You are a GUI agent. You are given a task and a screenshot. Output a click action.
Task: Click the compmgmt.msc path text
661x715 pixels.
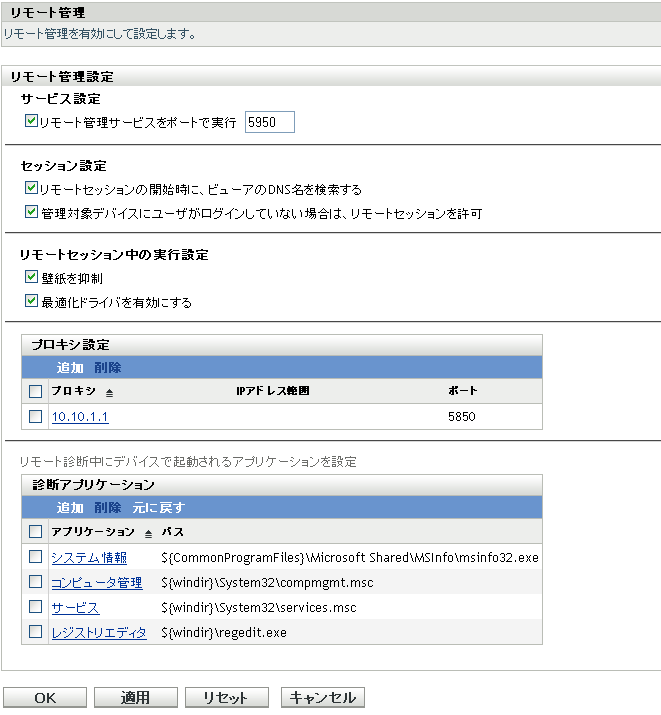(267, 583)
